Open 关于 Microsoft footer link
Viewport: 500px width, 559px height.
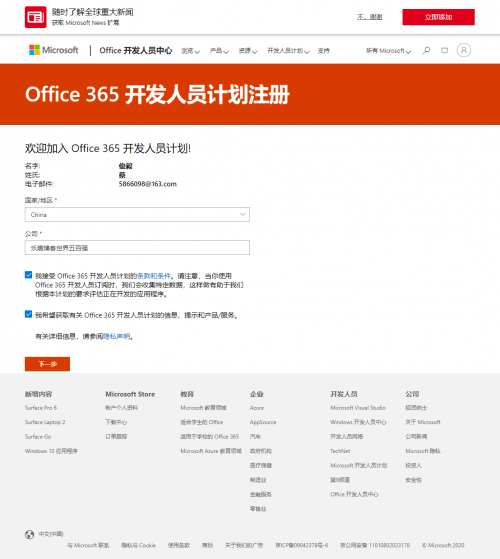[423, 422]
